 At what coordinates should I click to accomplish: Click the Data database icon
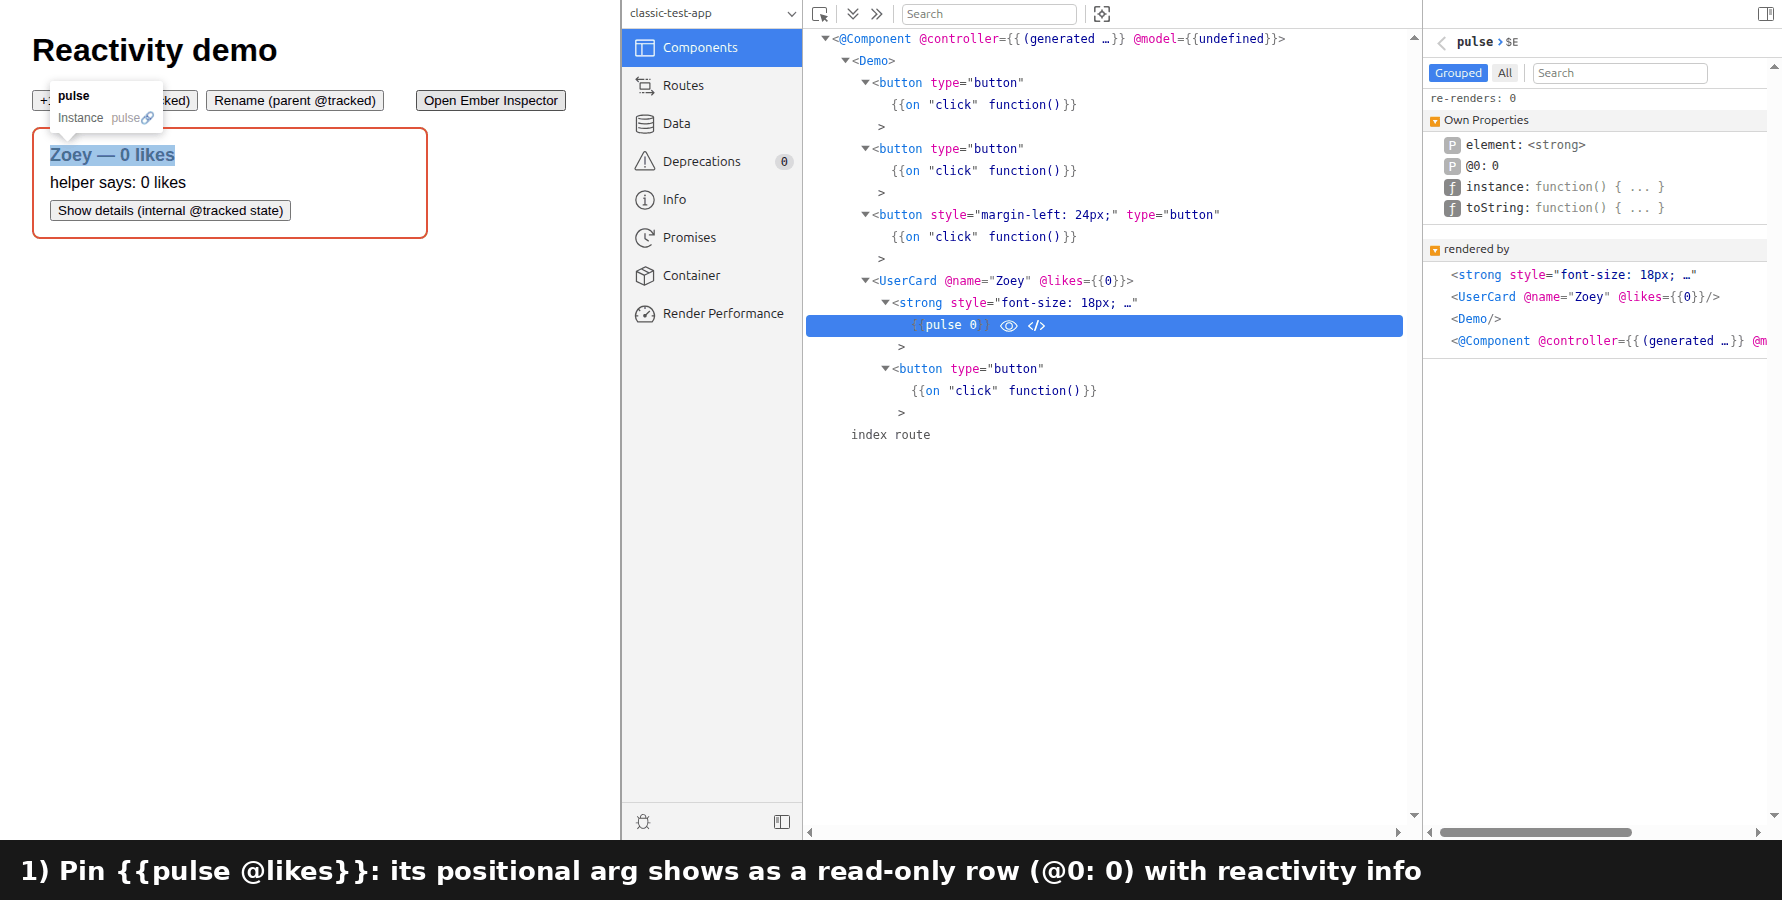(645, 124)
